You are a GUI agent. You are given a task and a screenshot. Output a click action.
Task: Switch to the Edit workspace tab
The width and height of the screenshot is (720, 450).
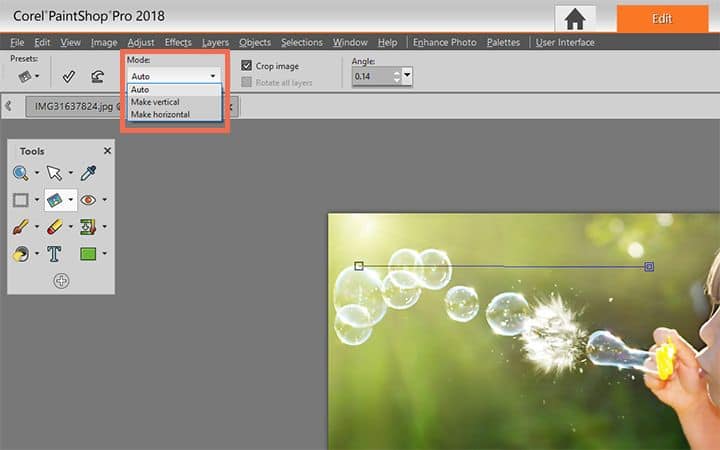pyautogui.click(x=662, y=19)
